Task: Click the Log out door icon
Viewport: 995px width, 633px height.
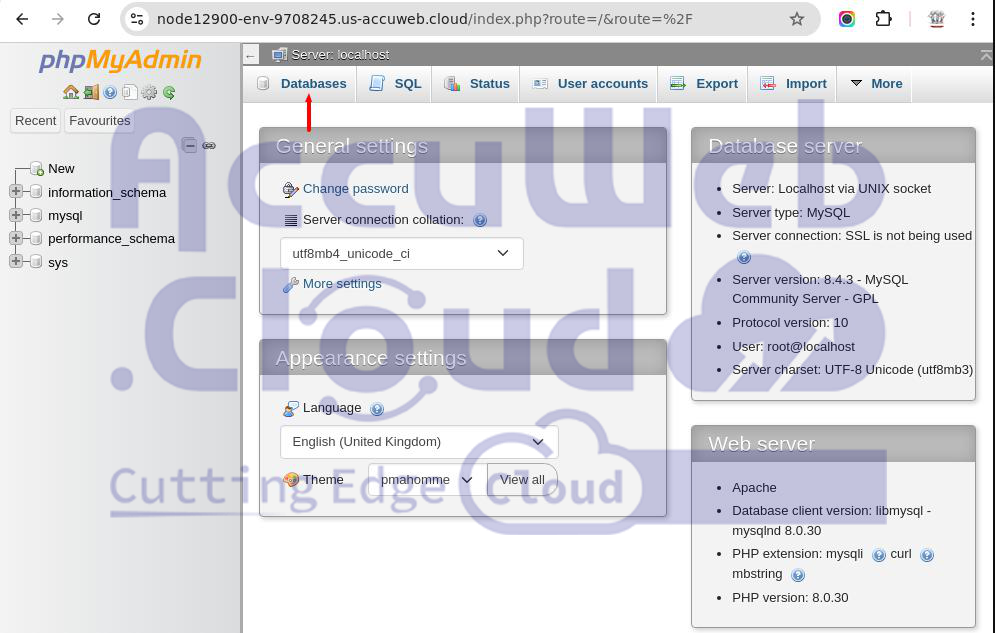Action: [90, 92]
